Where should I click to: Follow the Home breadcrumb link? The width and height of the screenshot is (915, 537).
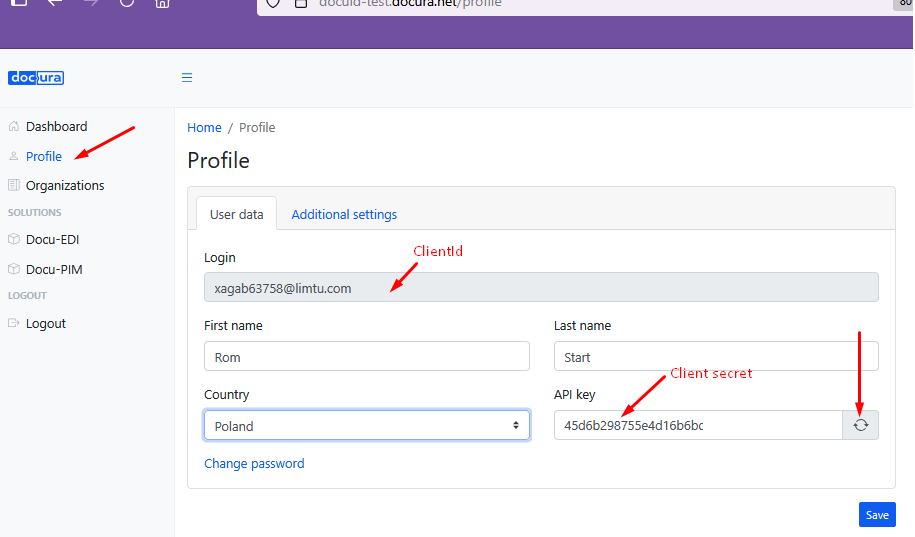point(204,127)
